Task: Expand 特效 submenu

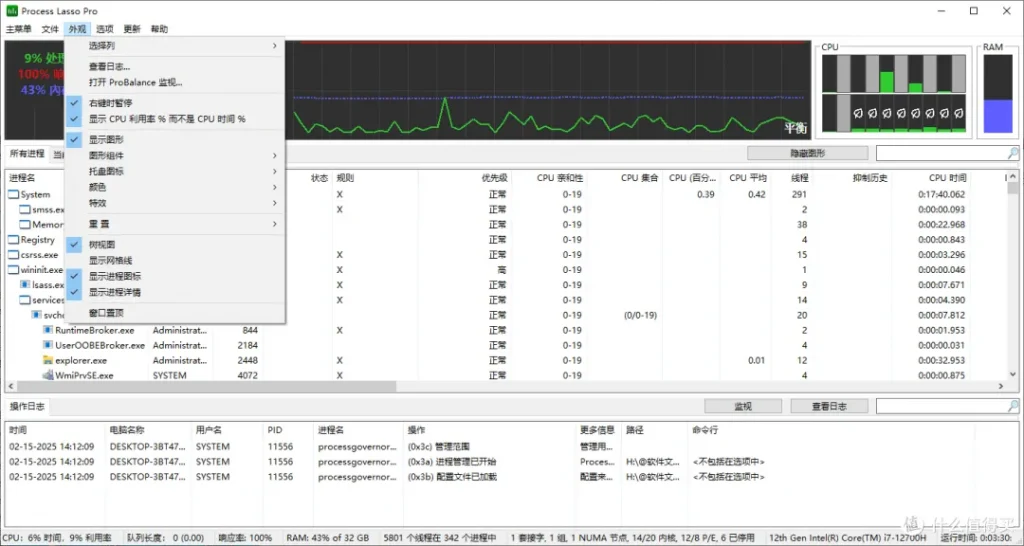Action: pyautogui.click(x=174, y=203)
